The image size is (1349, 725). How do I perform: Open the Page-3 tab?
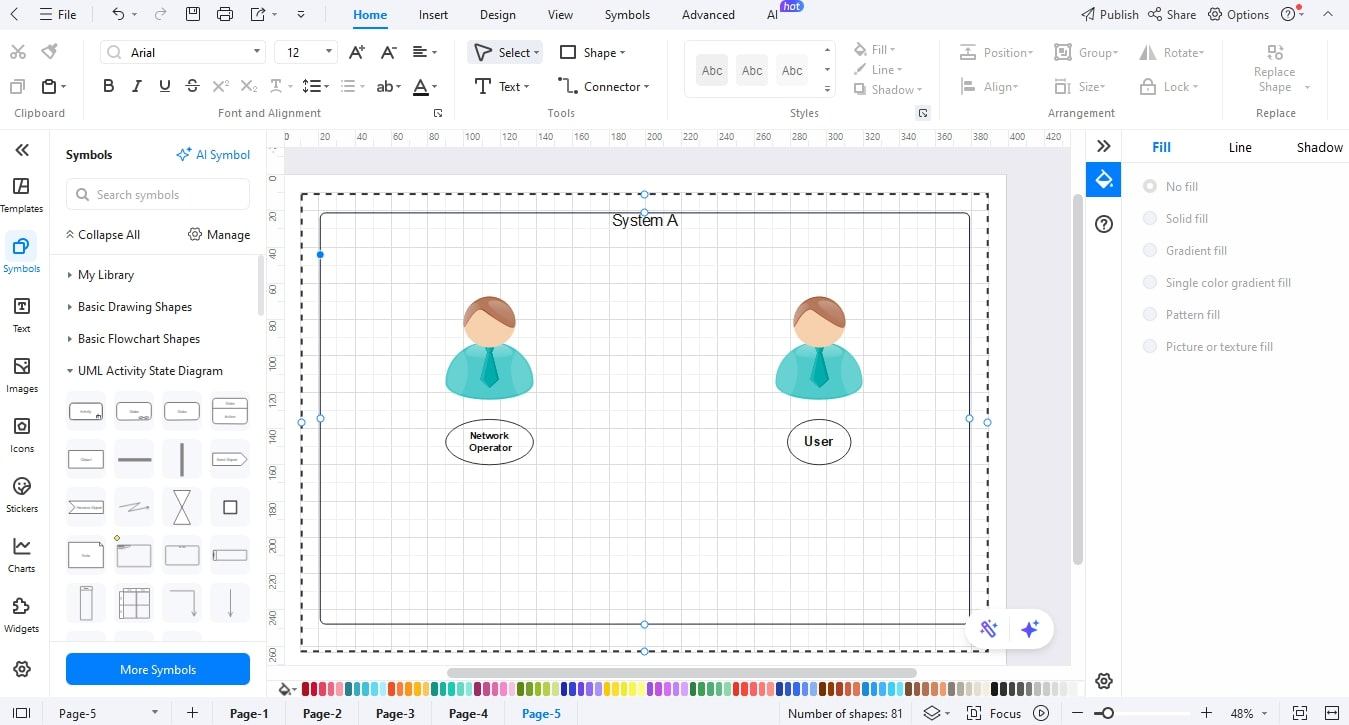click(x=395, y=713)
